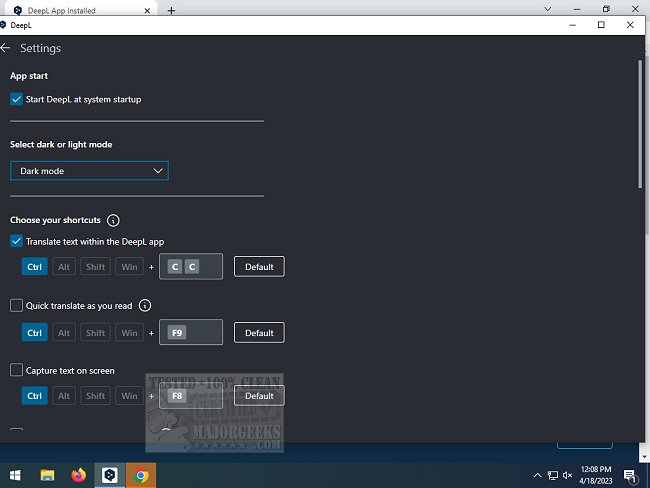The image size is (650, 488).
Task: Open File Explorer from the taskbar
Action: [47, 475]
